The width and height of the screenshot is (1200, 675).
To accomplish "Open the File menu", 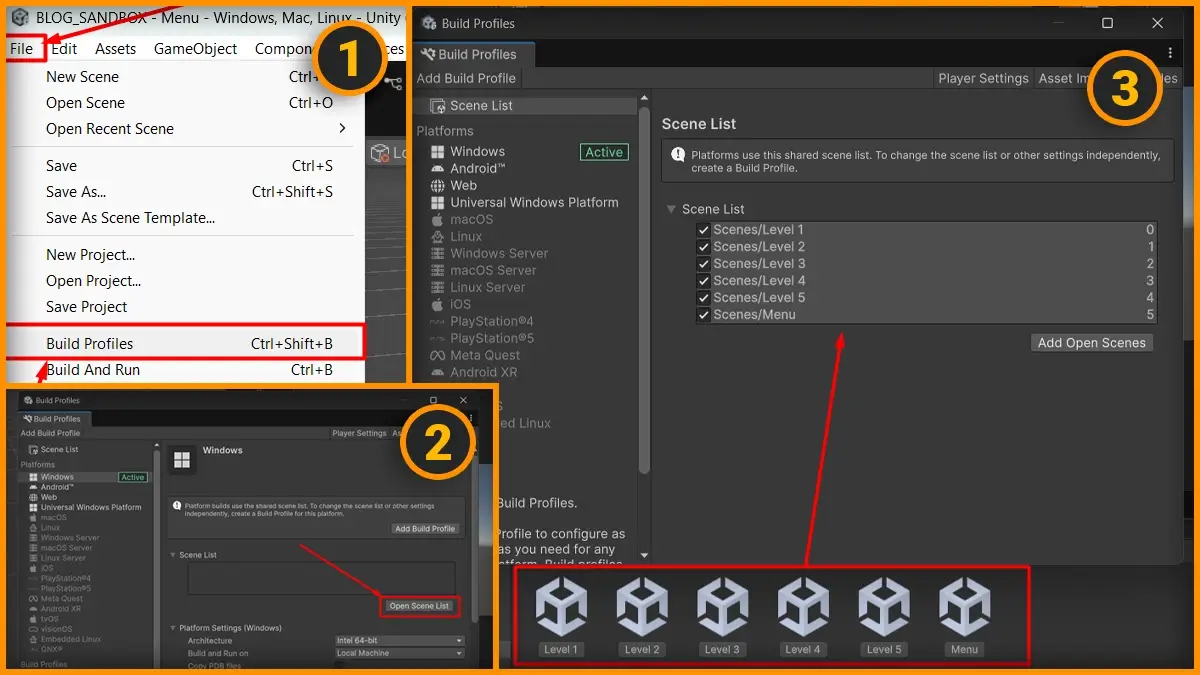I will pos(22,48).
